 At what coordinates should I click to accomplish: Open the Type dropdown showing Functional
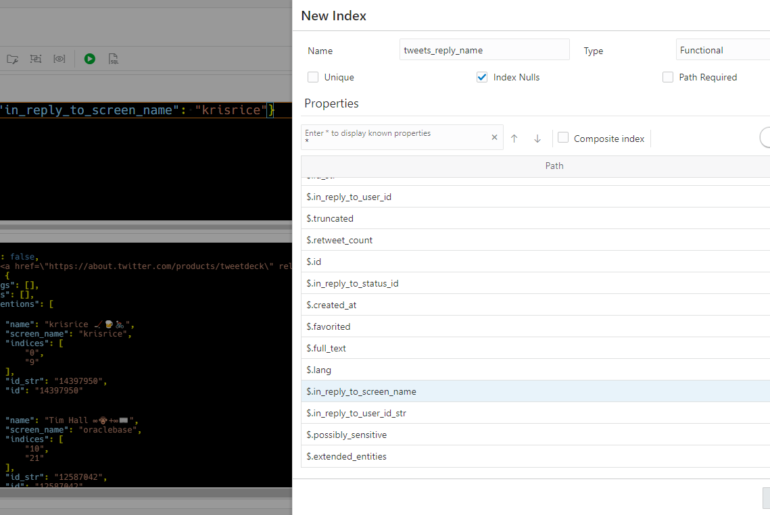723,50
